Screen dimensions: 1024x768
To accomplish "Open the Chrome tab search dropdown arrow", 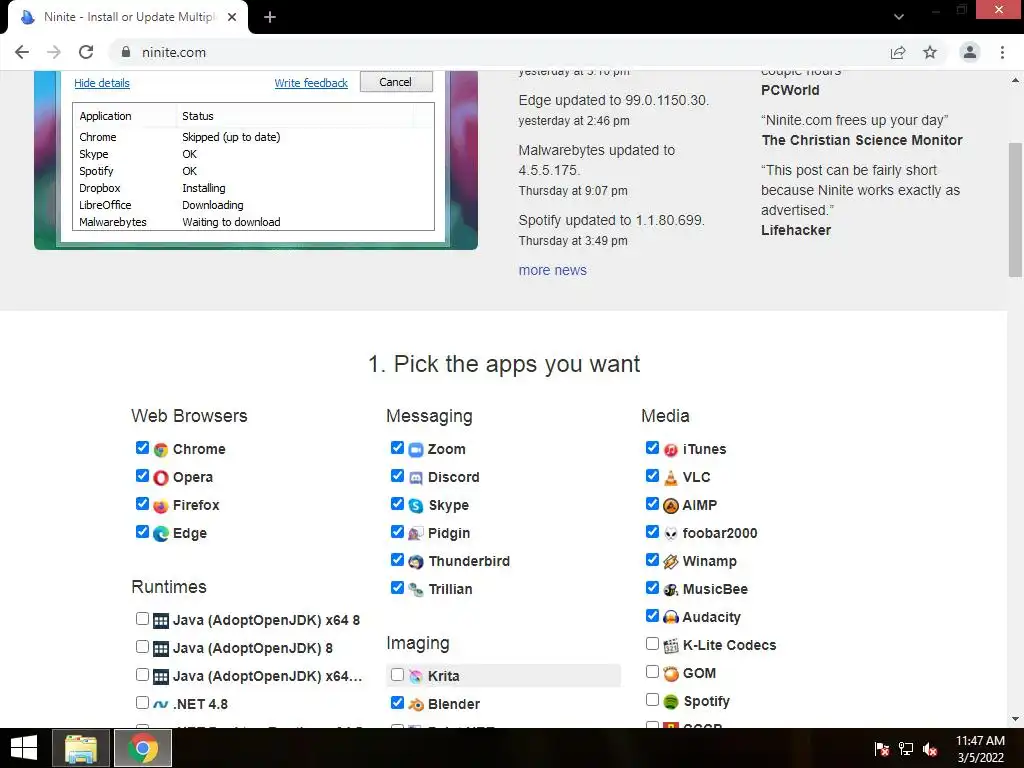I will [x=899, y=17].
